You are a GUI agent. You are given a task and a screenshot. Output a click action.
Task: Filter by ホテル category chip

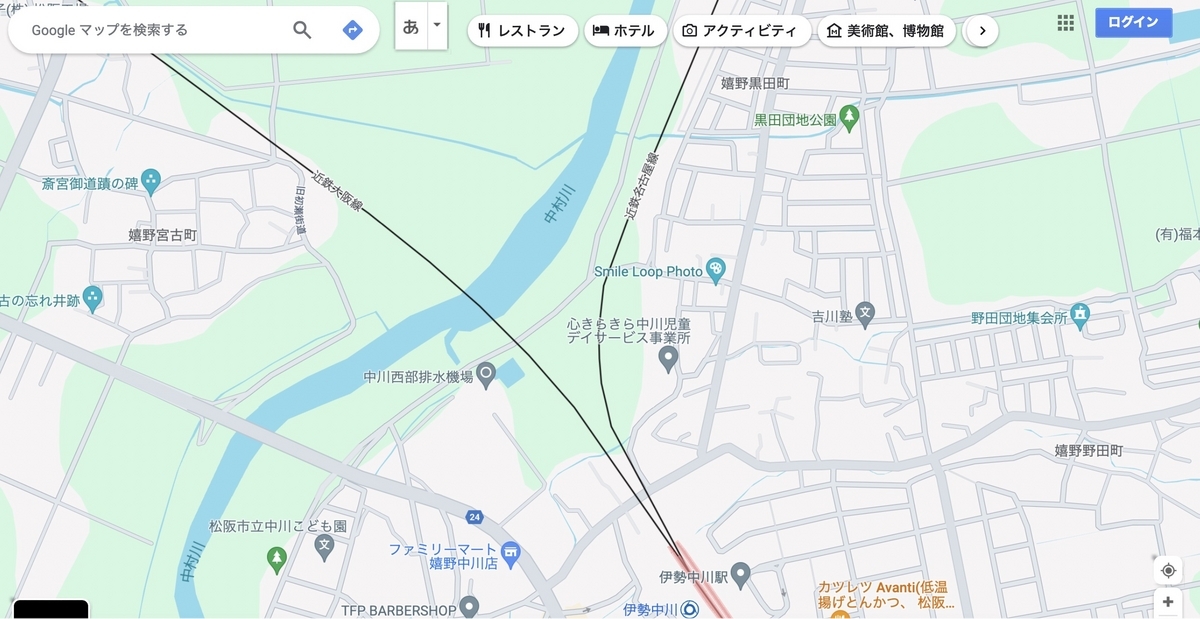click(625, 31)
